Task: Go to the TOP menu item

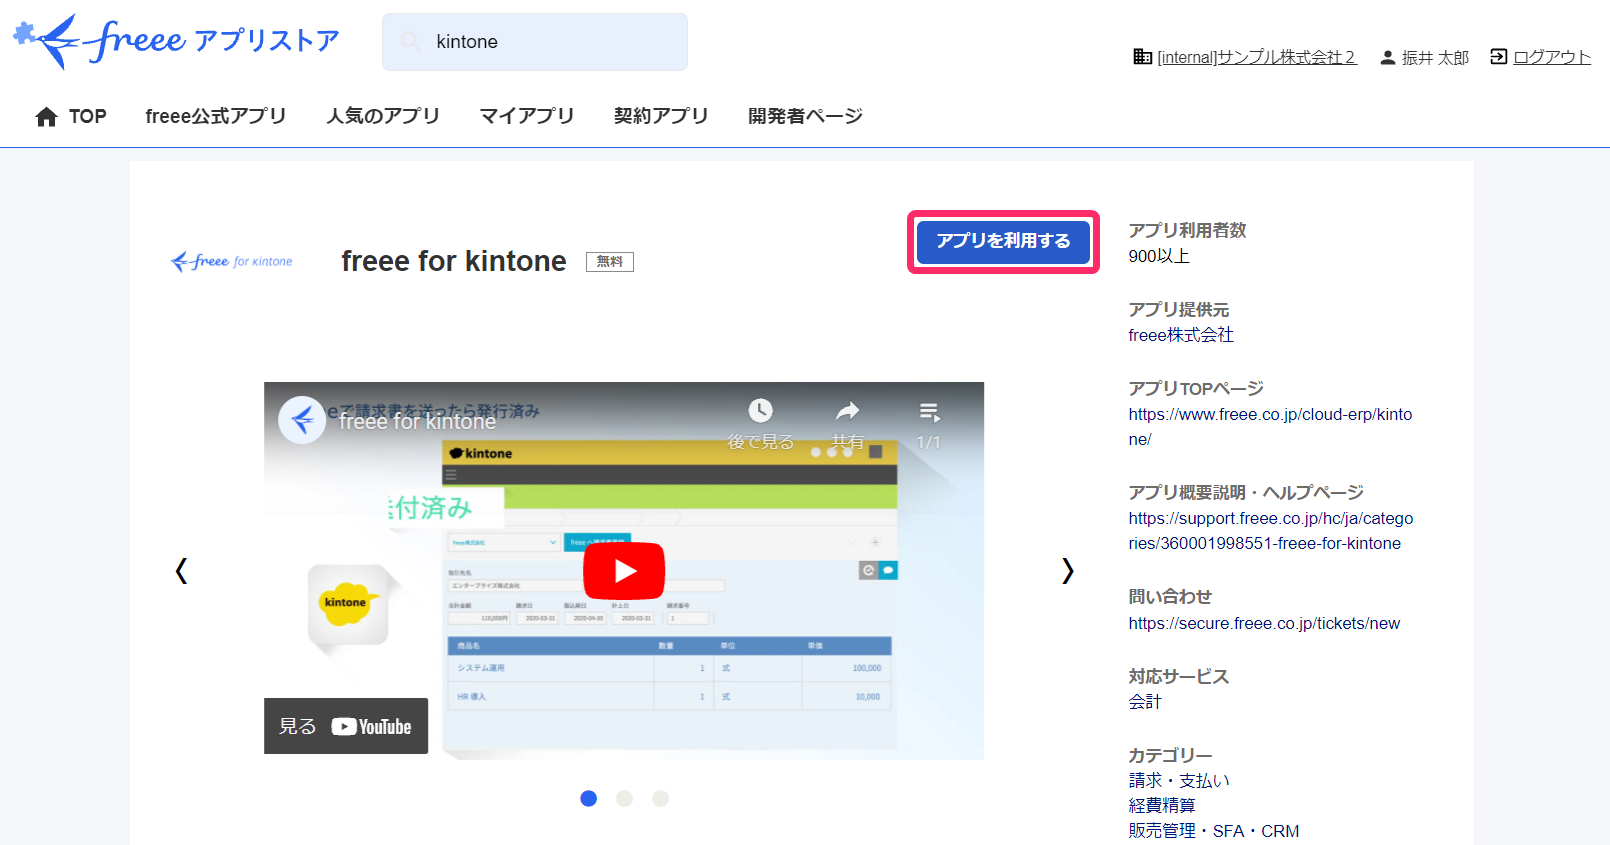Action: coord(88,116)
